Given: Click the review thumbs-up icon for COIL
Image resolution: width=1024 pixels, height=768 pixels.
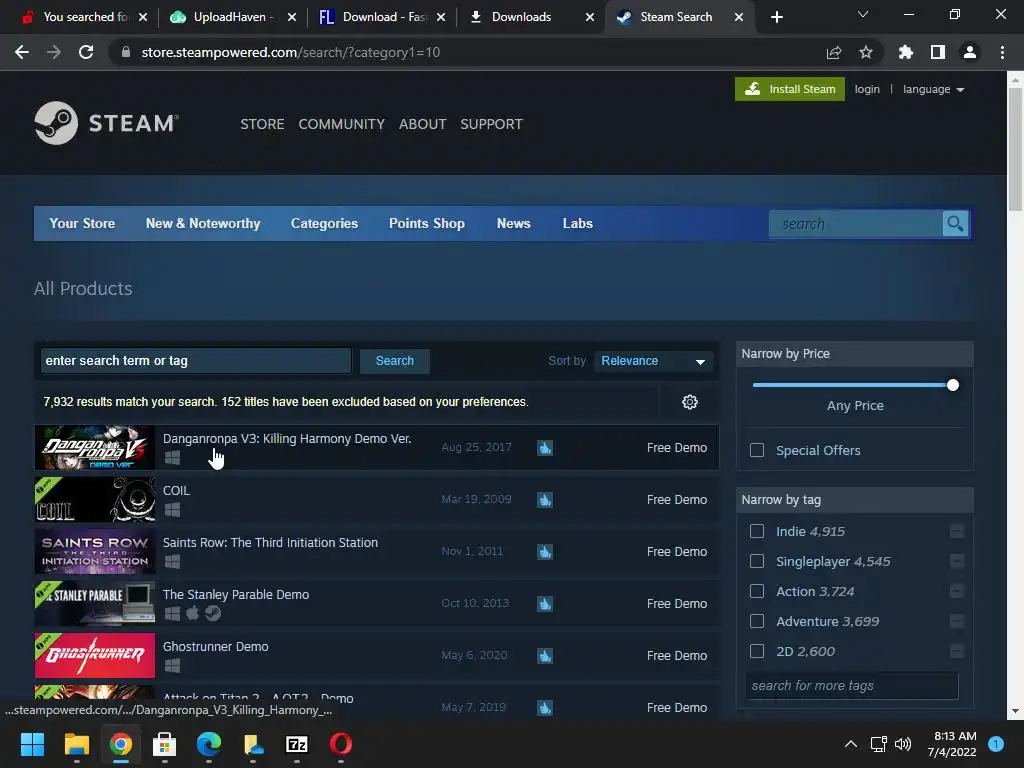Looking at the screenshot, I should 545,500.
